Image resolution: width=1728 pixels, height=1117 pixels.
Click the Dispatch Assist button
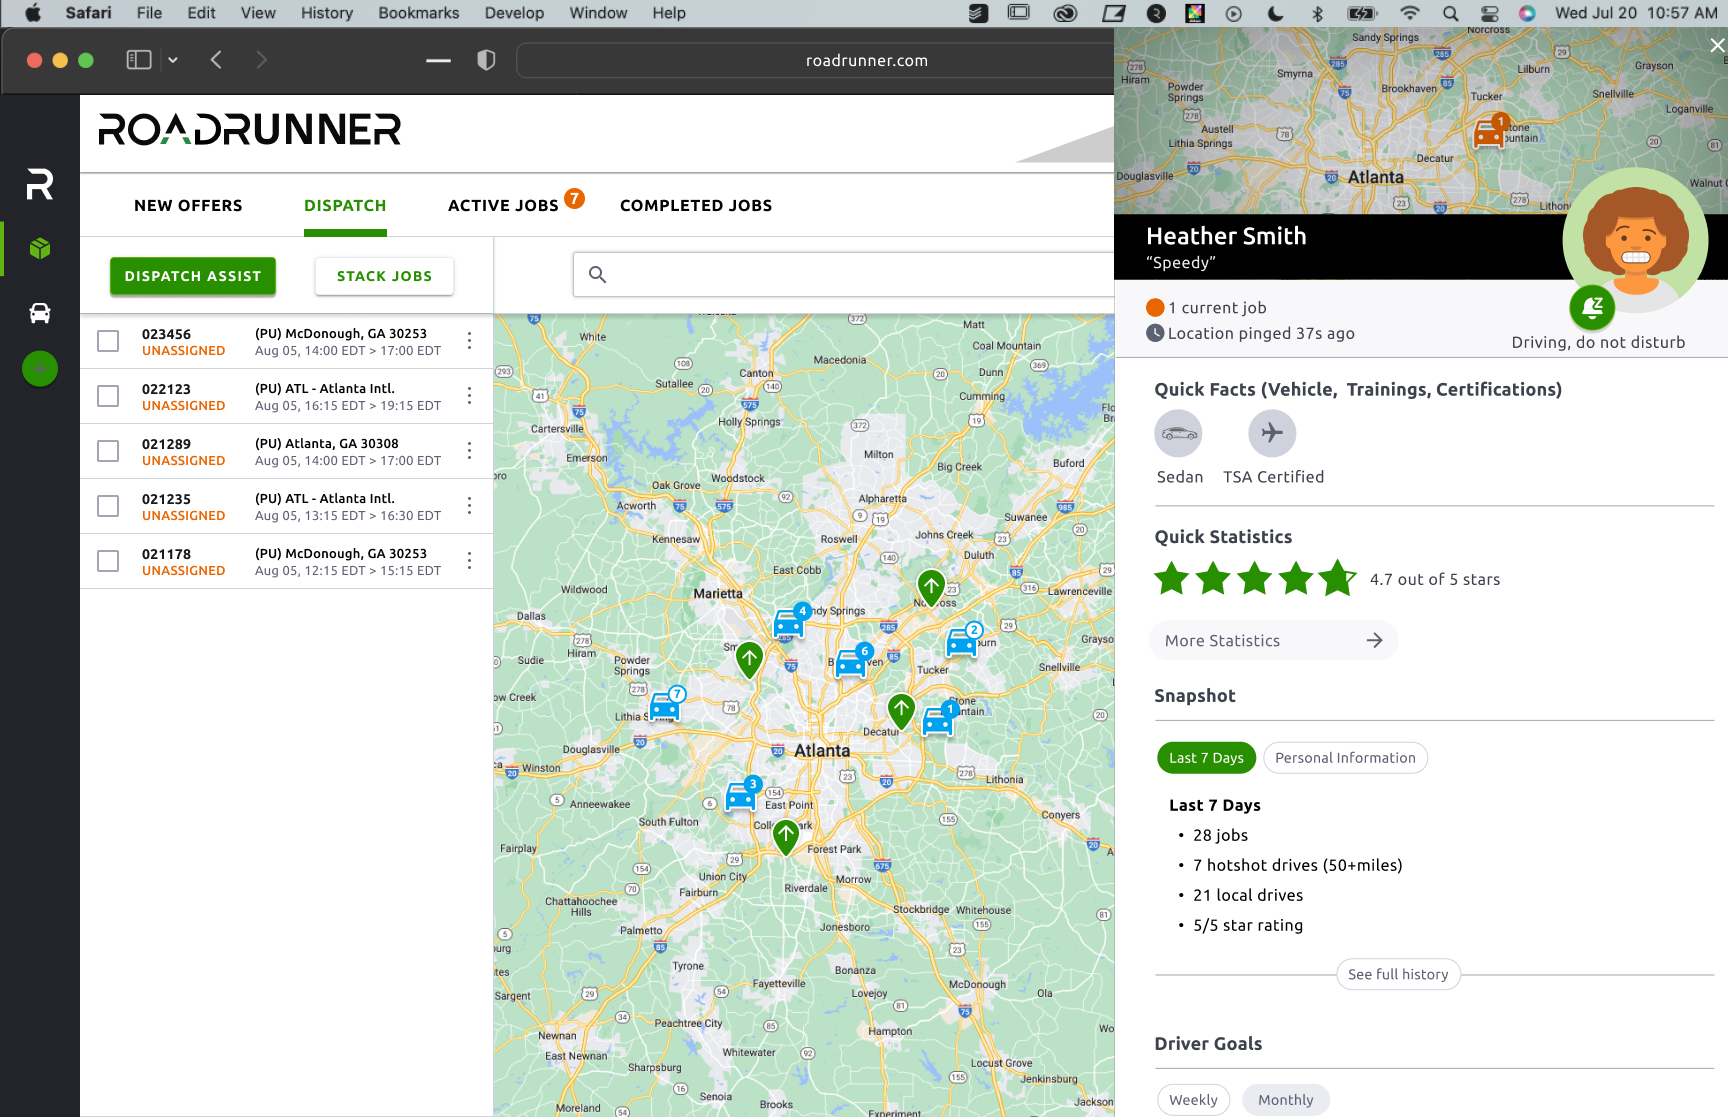click(193, 276)
